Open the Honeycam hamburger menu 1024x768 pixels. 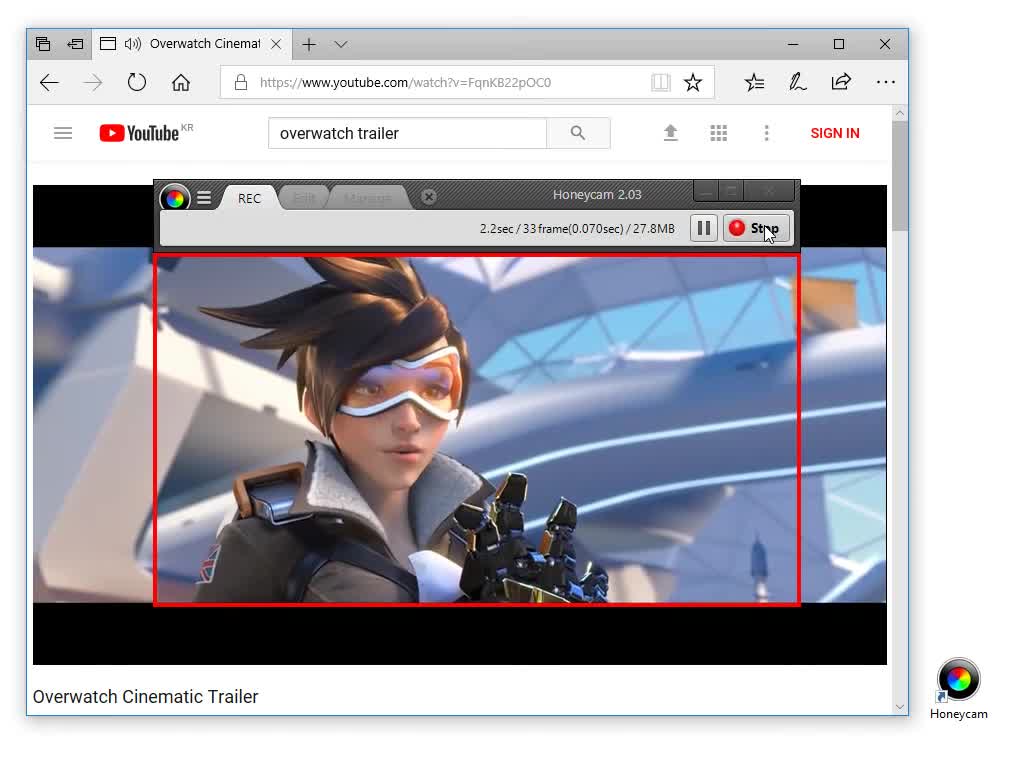tap(204, 198)
